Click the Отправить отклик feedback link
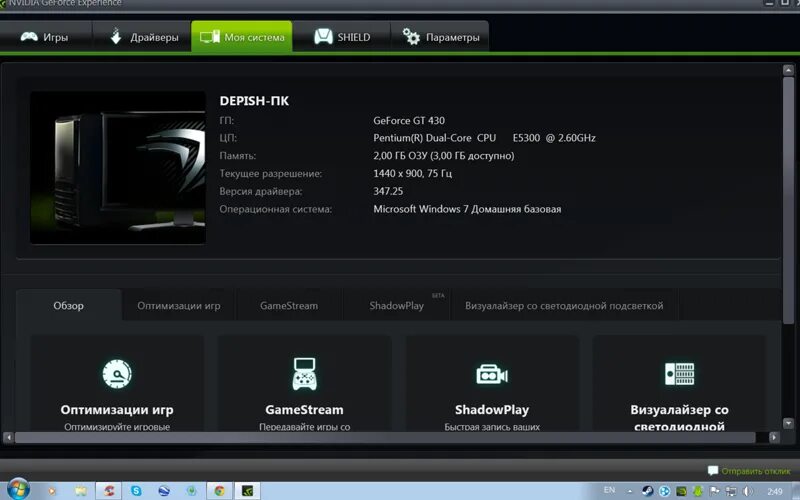 (756, 471)
